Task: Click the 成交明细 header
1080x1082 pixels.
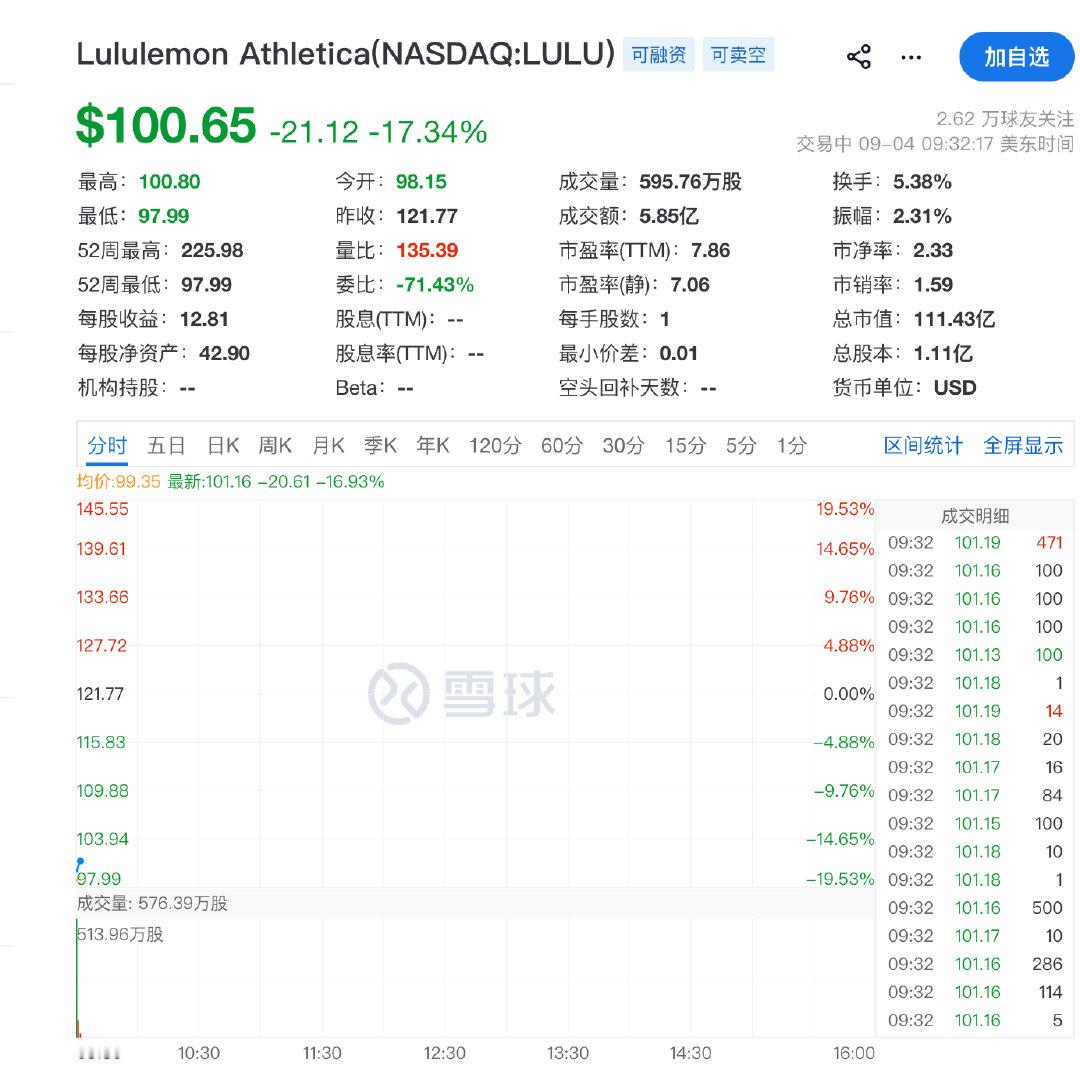Action: (x=974, y=515)
